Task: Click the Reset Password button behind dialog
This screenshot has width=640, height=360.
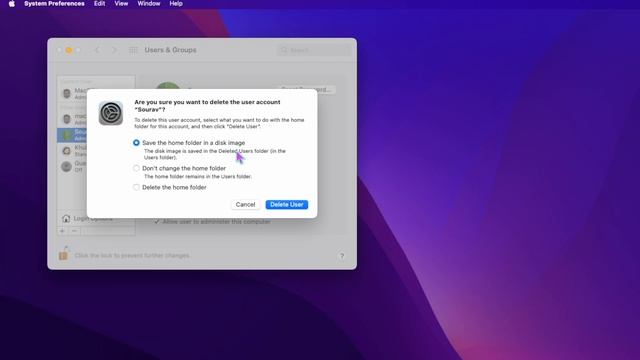Action: [x=307, y=89]
